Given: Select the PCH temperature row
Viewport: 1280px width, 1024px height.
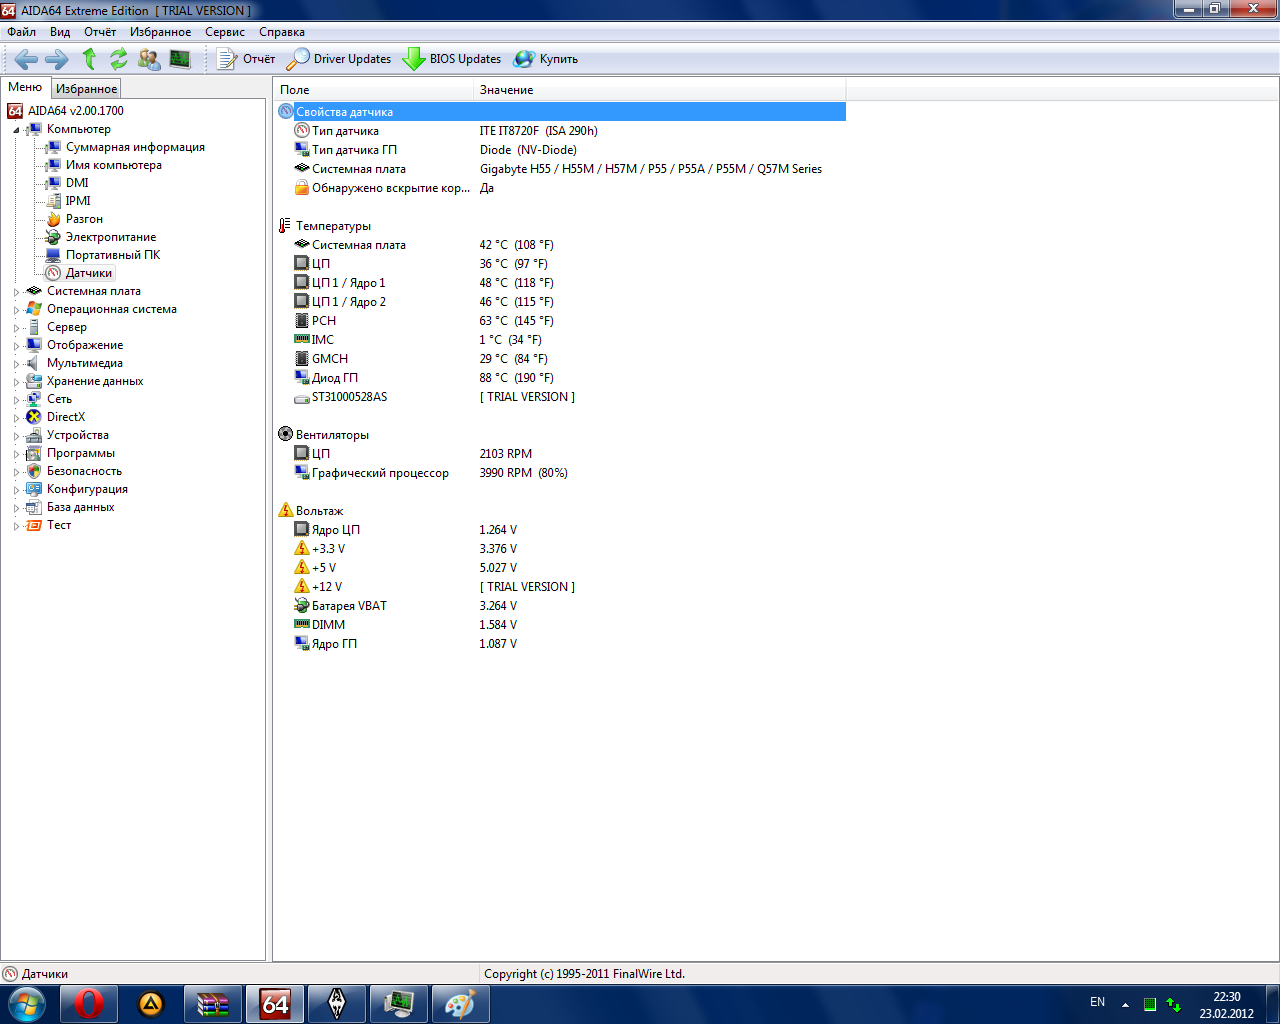Looking at the screenshot, I should tap(560, 321).
